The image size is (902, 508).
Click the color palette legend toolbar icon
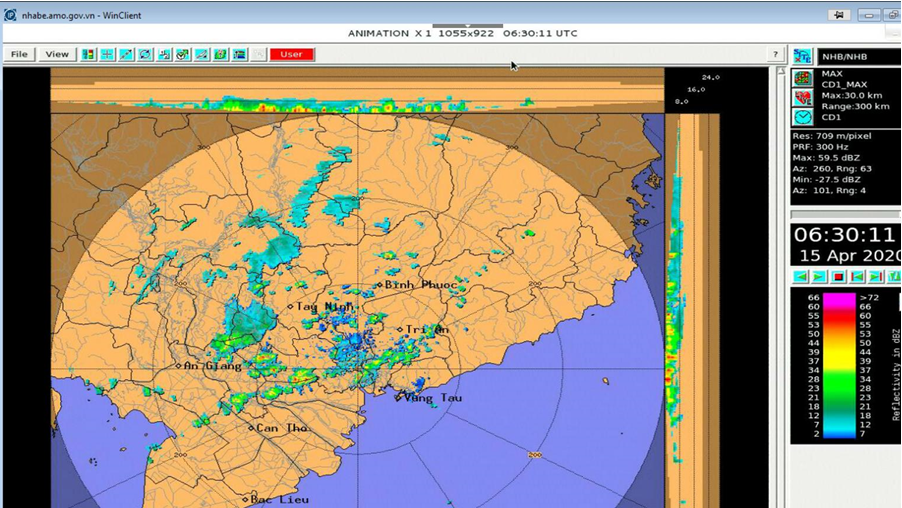pos(88,54)
